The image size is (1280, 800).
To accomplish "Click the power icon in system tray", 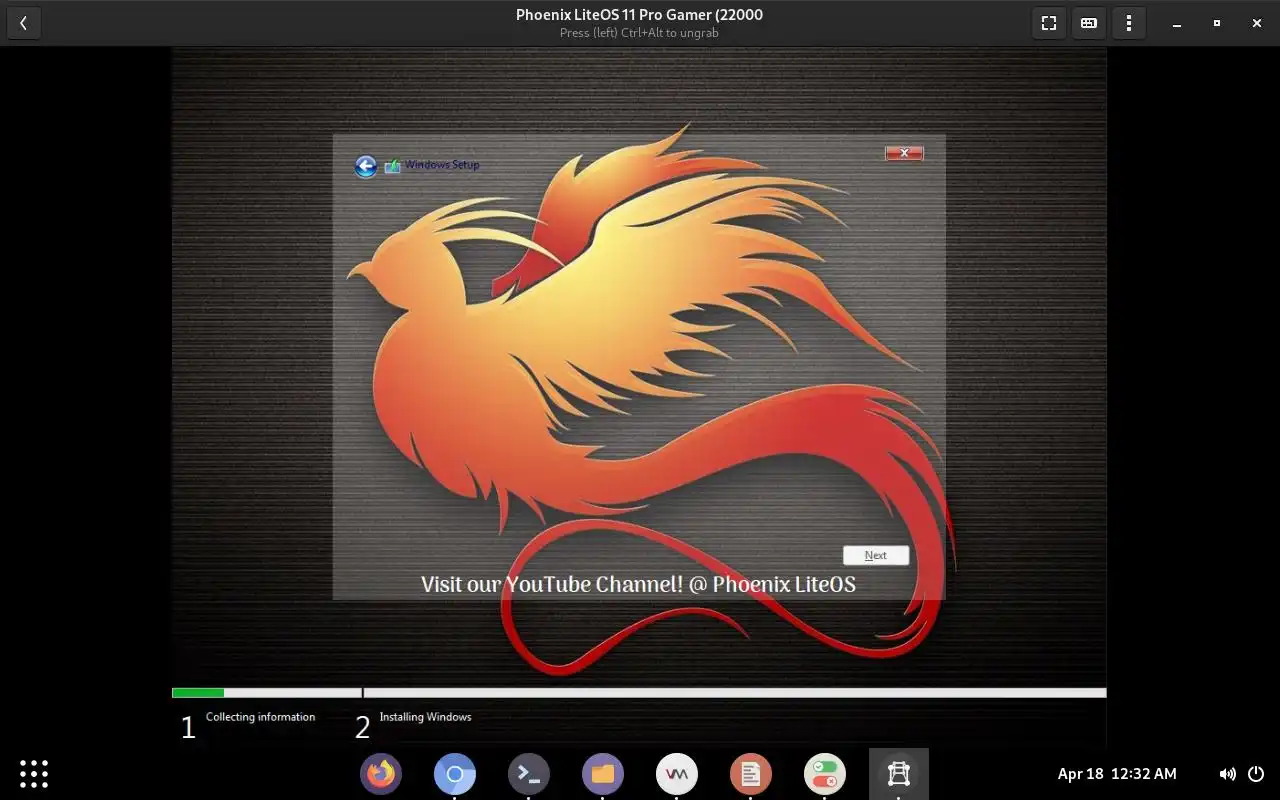I will (1257, 774).
